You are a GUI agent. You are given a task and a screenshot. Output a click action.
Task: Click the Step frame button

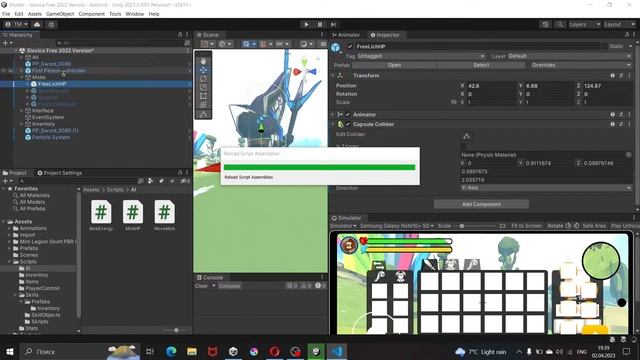coord(333,24)
